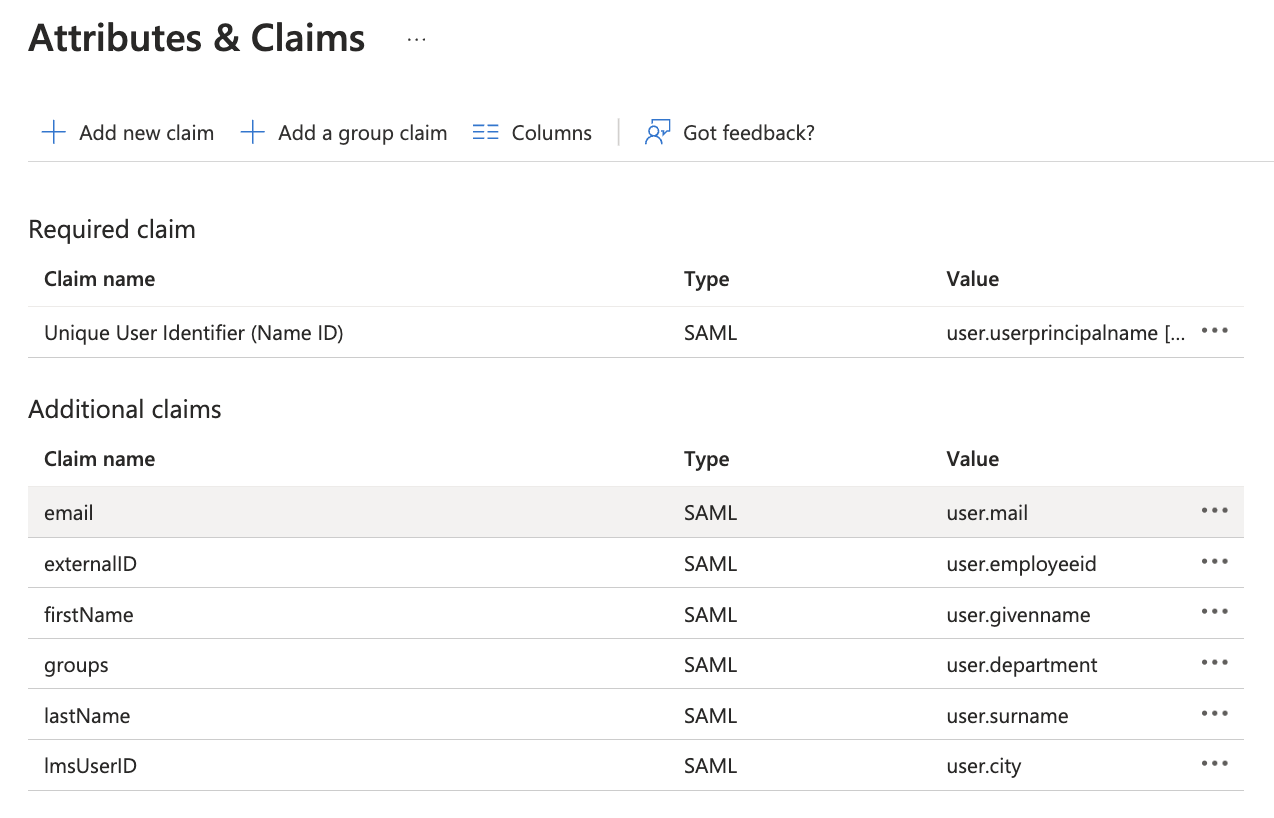Open the ellipsis menu for the lastName claim

[x=1214, y=714]
